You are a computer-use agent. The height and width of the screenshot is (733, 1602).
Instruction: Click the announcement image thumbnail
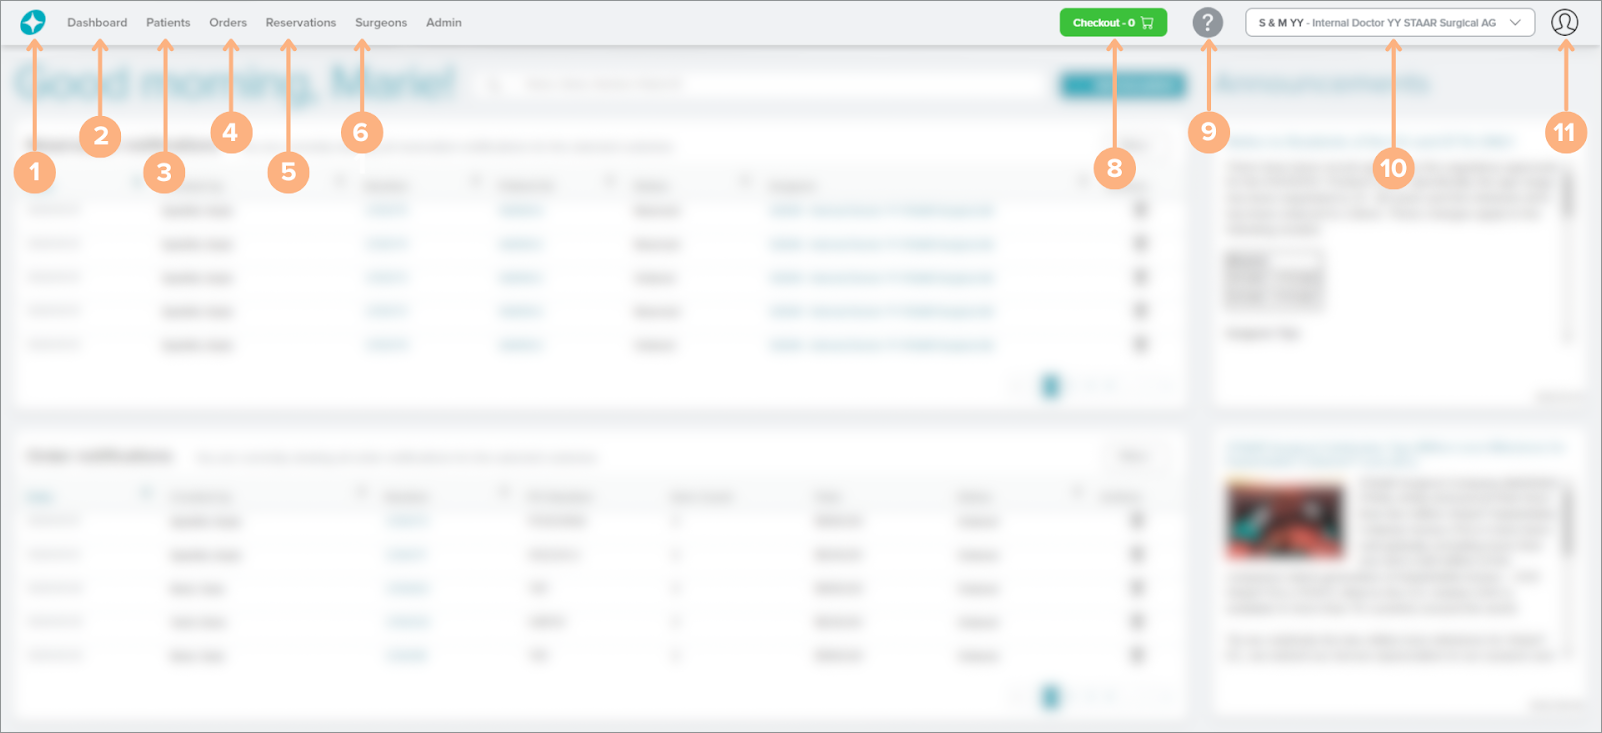pyautogui.click(x=1285, y=522)
